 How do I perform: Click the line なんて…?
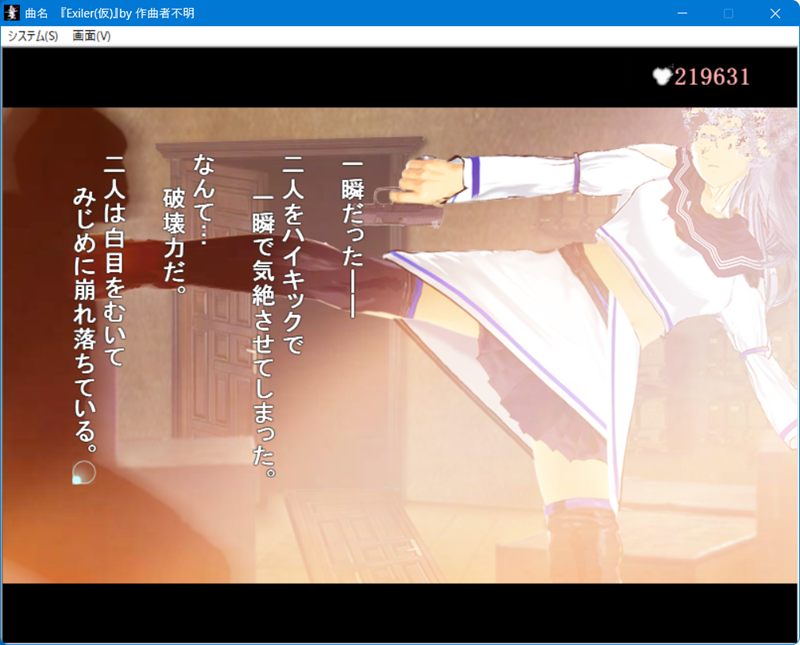pyautogui.click(x=205, y=201)
